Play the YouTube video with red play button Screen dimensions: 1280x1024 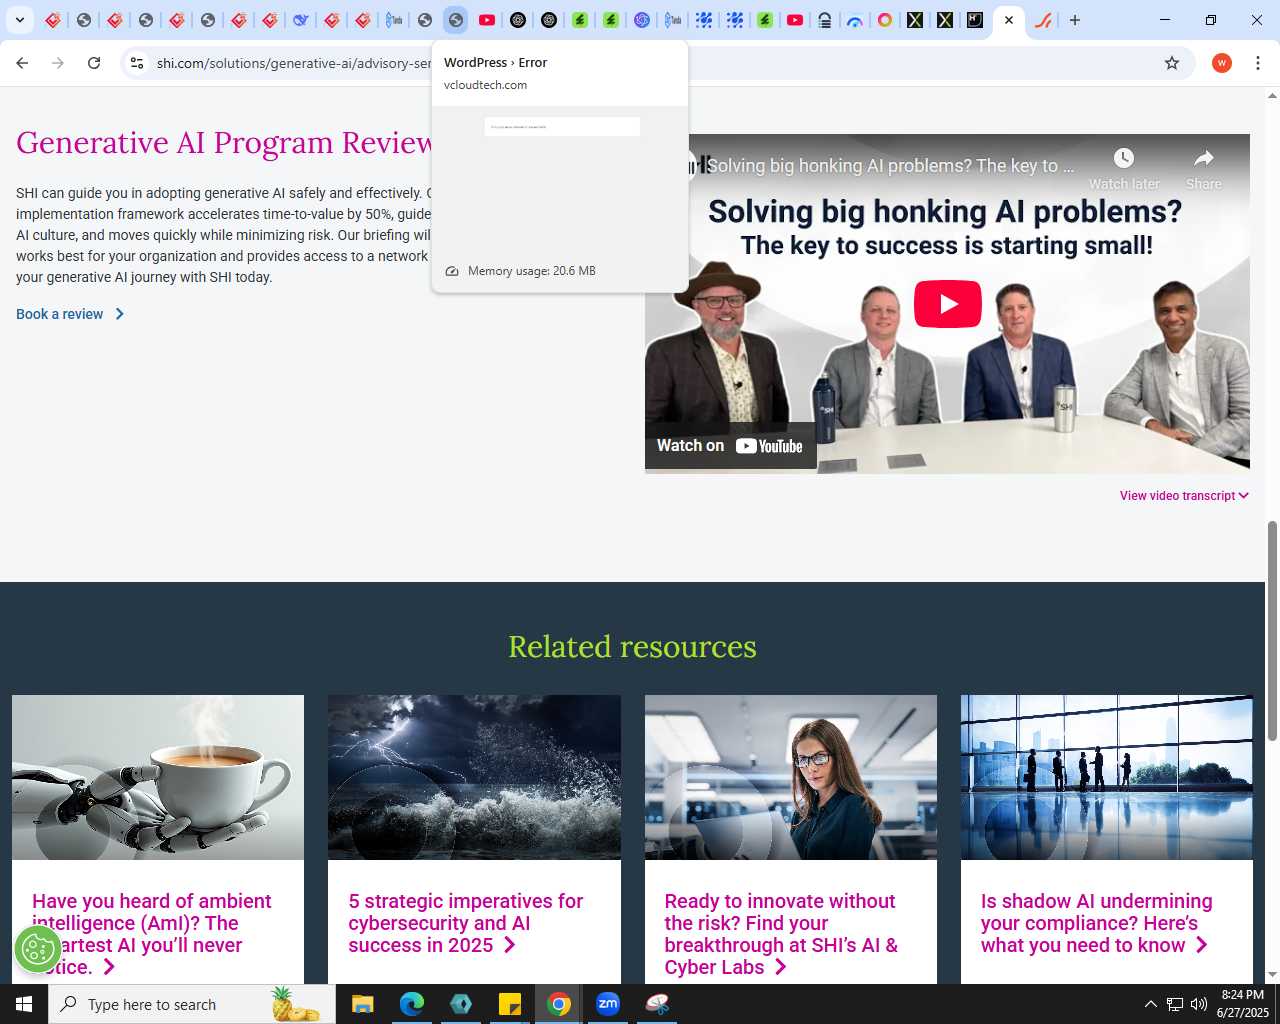point(947,304)
